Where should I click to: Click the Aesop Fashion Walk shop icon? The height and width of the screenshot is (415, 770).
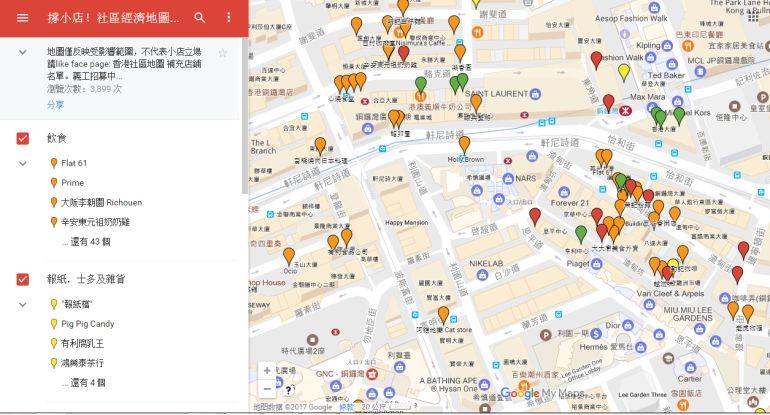pos(654,8)
